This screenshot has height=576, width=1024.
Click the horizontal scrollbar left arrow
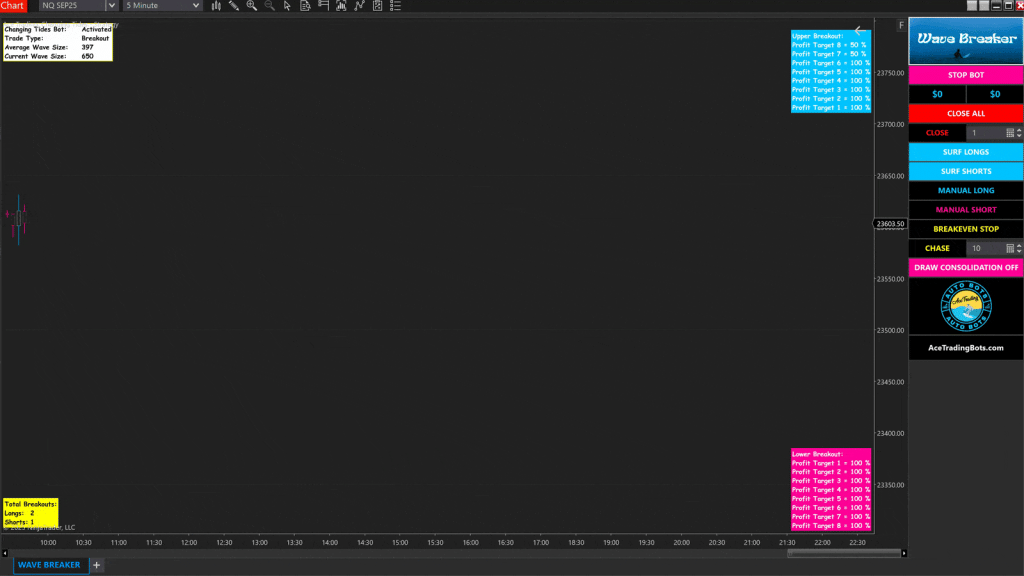click(5, 553)
